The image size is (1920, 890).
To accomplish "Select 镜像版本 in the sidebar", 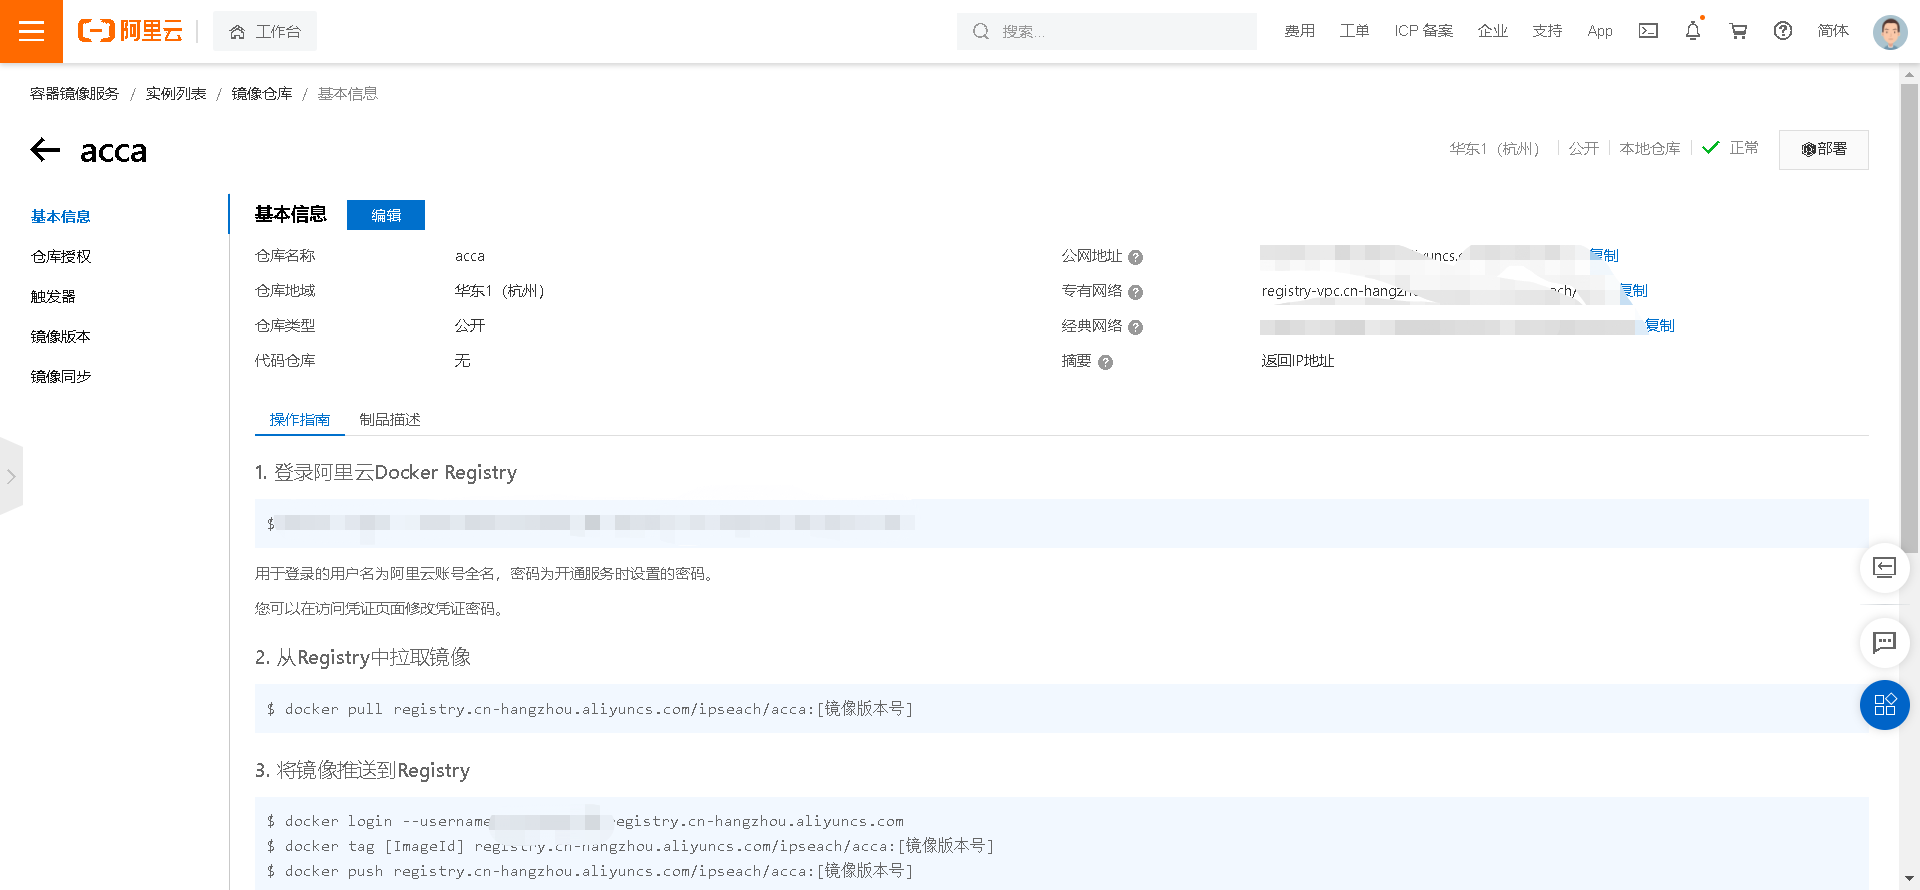I will pyautogui.click(x=61, y=337).
